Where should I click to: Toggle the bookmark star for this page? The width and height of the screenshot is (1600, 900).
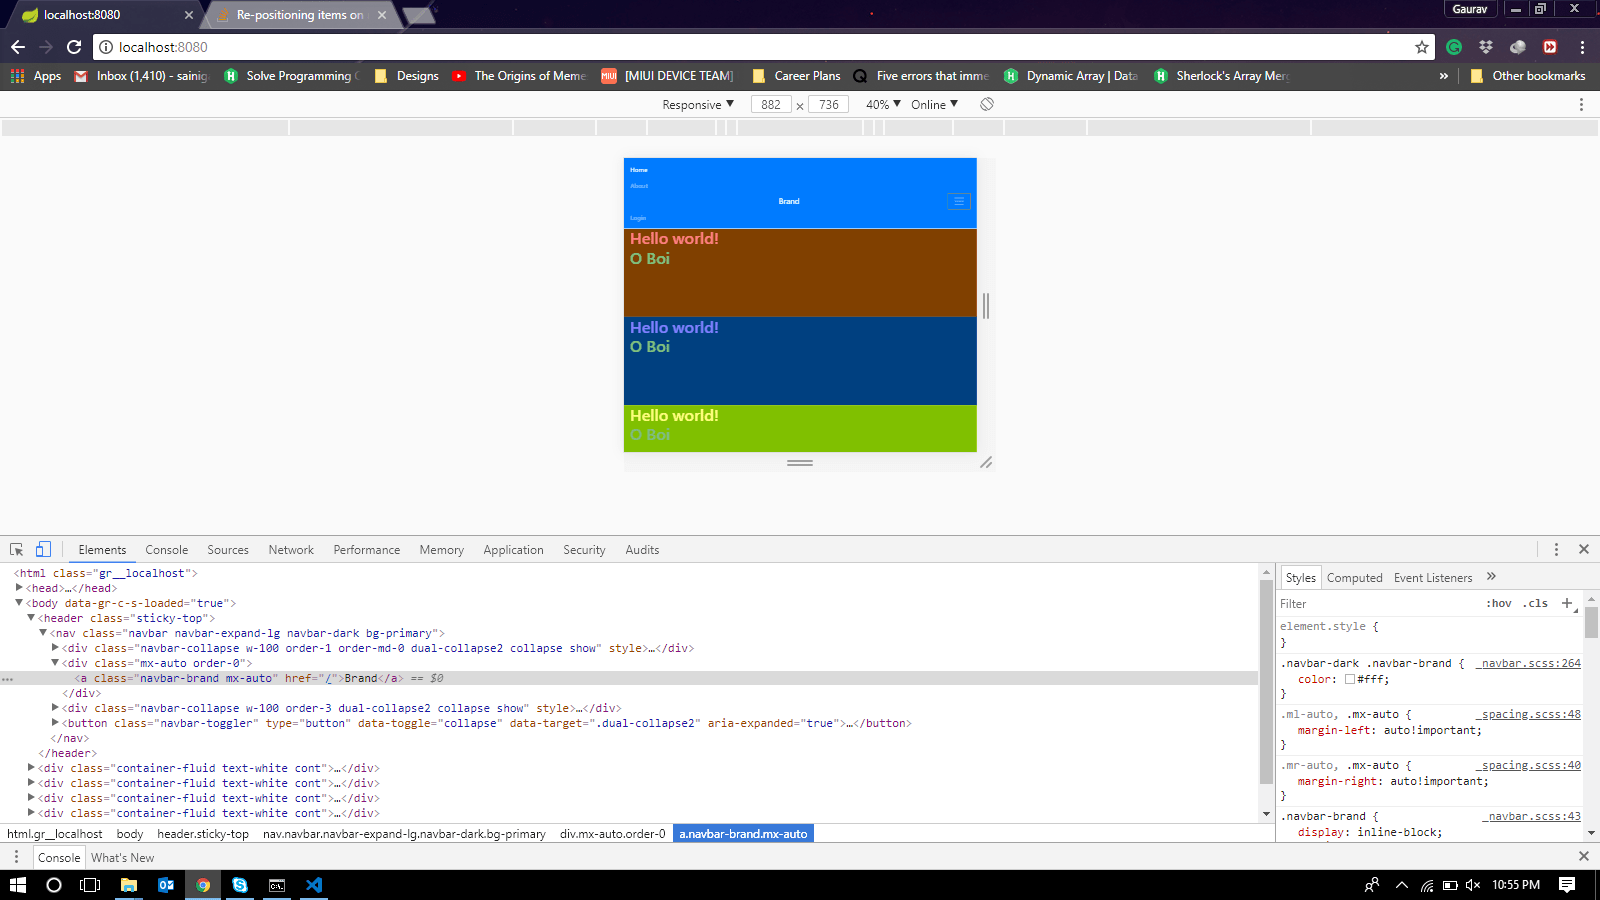click(1420, 46)
